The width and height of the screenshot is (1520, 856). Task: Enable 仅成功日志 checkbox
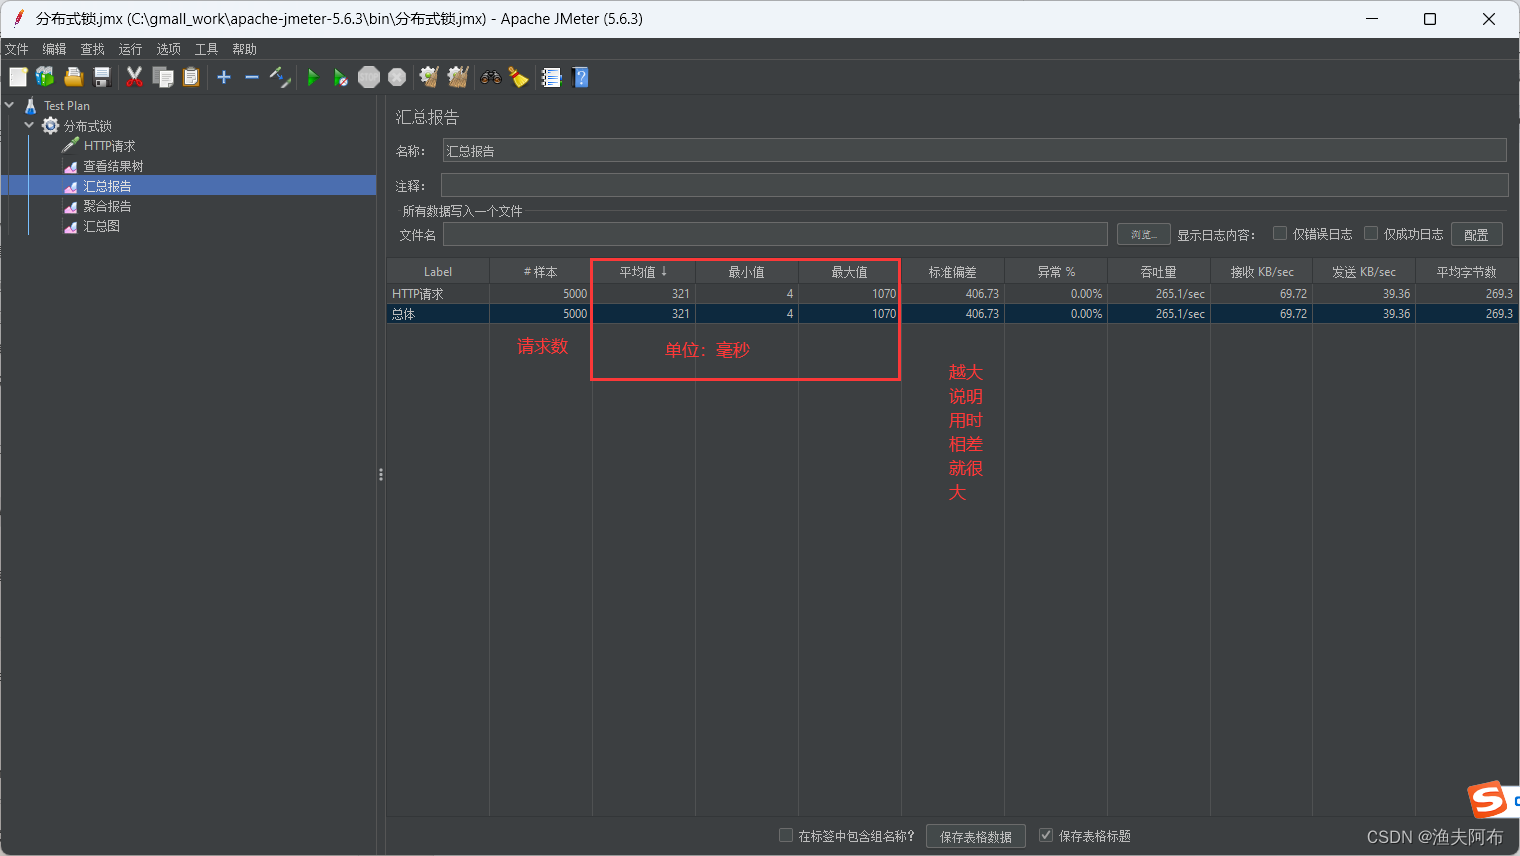pos(1371,233)
